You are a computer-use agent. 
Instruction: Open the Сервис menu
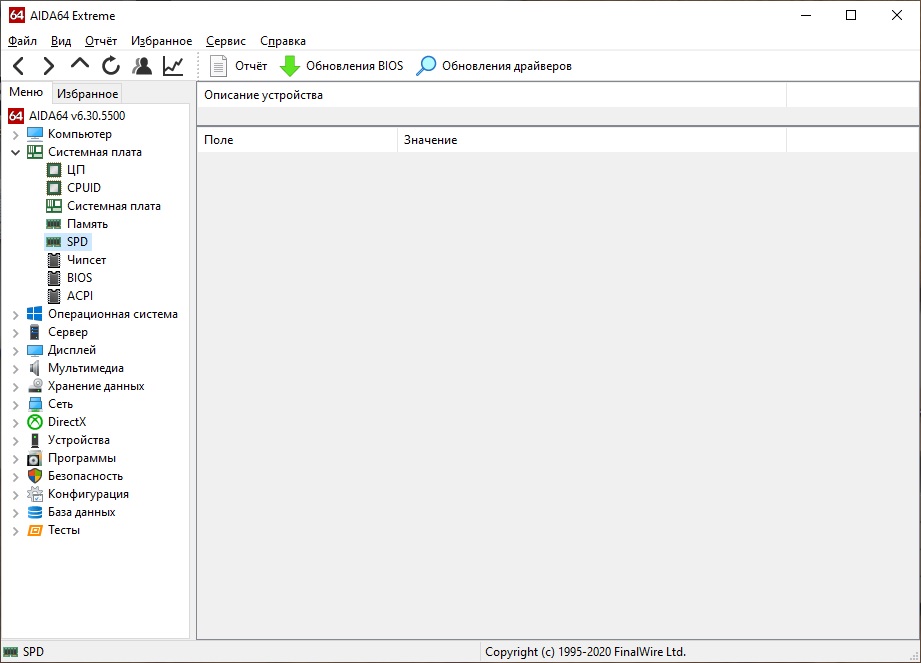[226, 41]
